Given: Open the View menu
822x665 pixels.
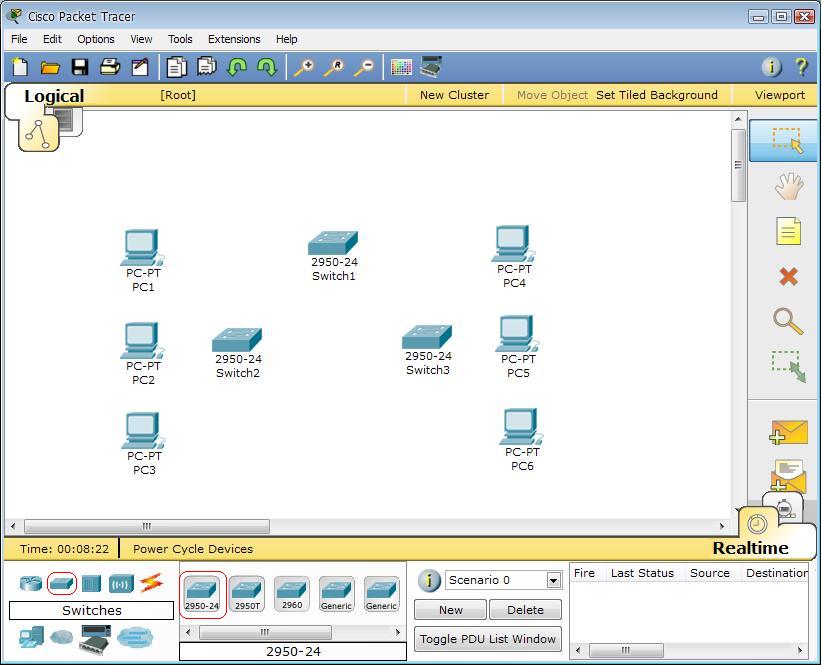Looking at the screenshot, I should pyautogui.click(x=141, y=39).
